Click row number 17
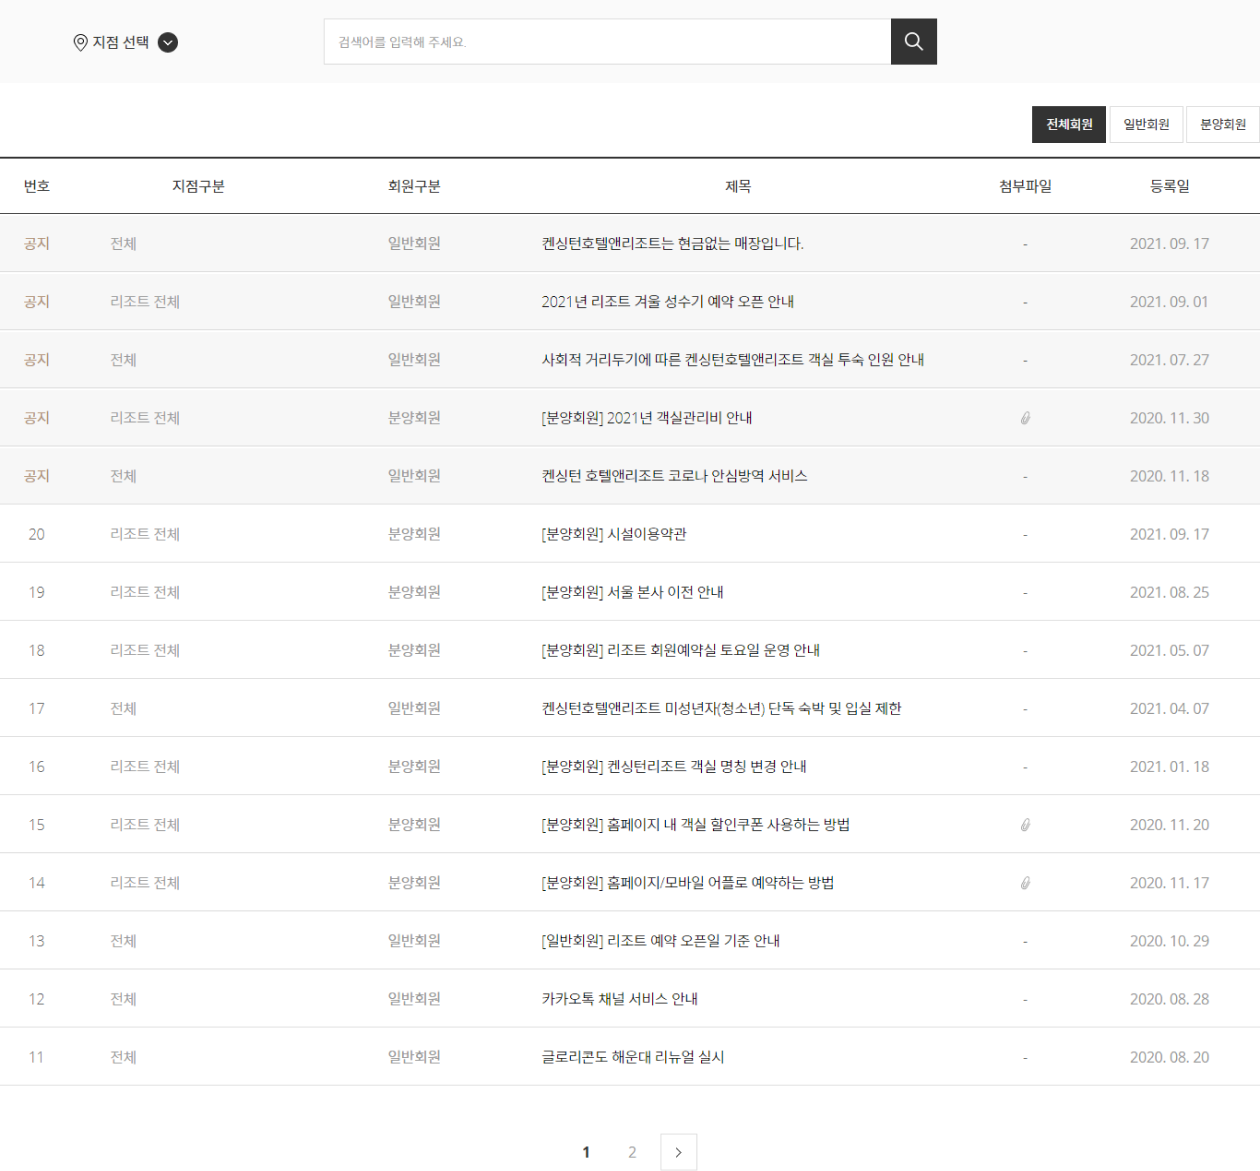1260x1171 pixels. [x=37, y=708]
